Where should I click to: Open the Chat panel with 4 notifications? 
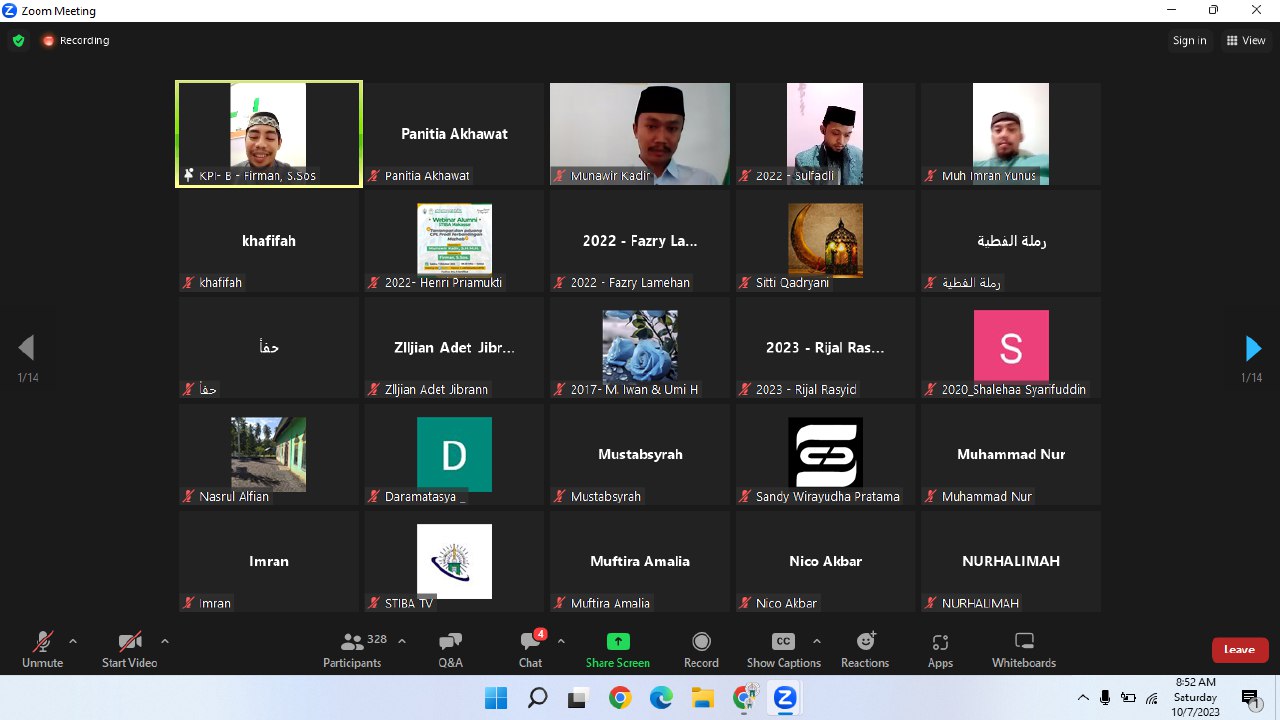[529, 648]
